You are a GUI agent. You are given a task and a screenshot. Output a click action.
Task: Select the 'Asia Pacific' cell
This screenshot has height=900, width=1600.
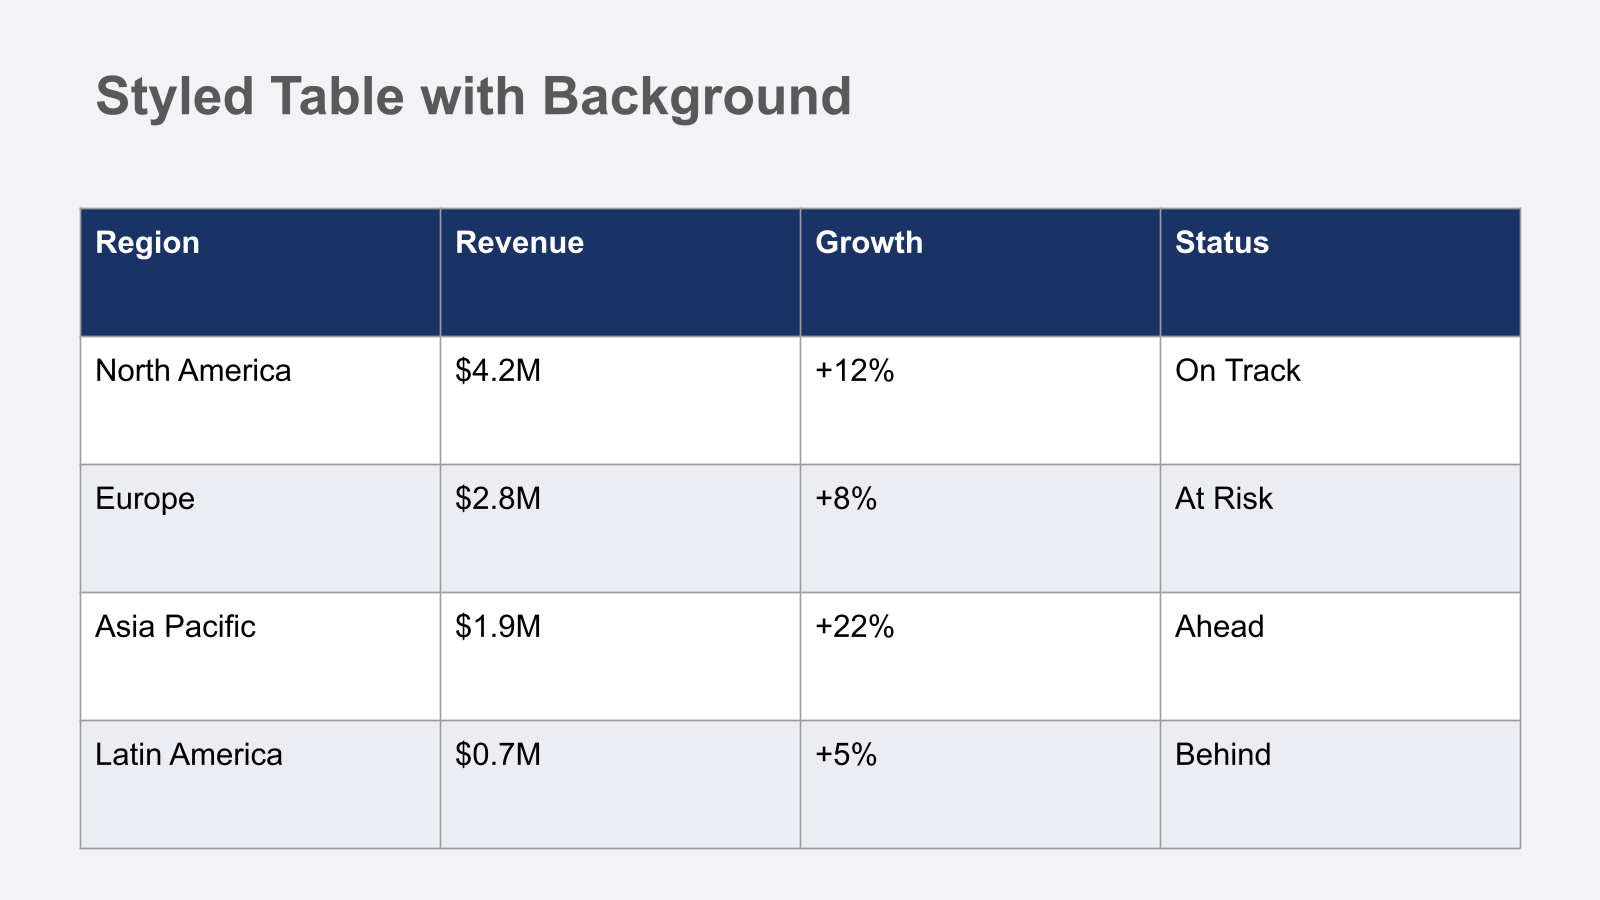pyautogui.click(x=260, y=656)
